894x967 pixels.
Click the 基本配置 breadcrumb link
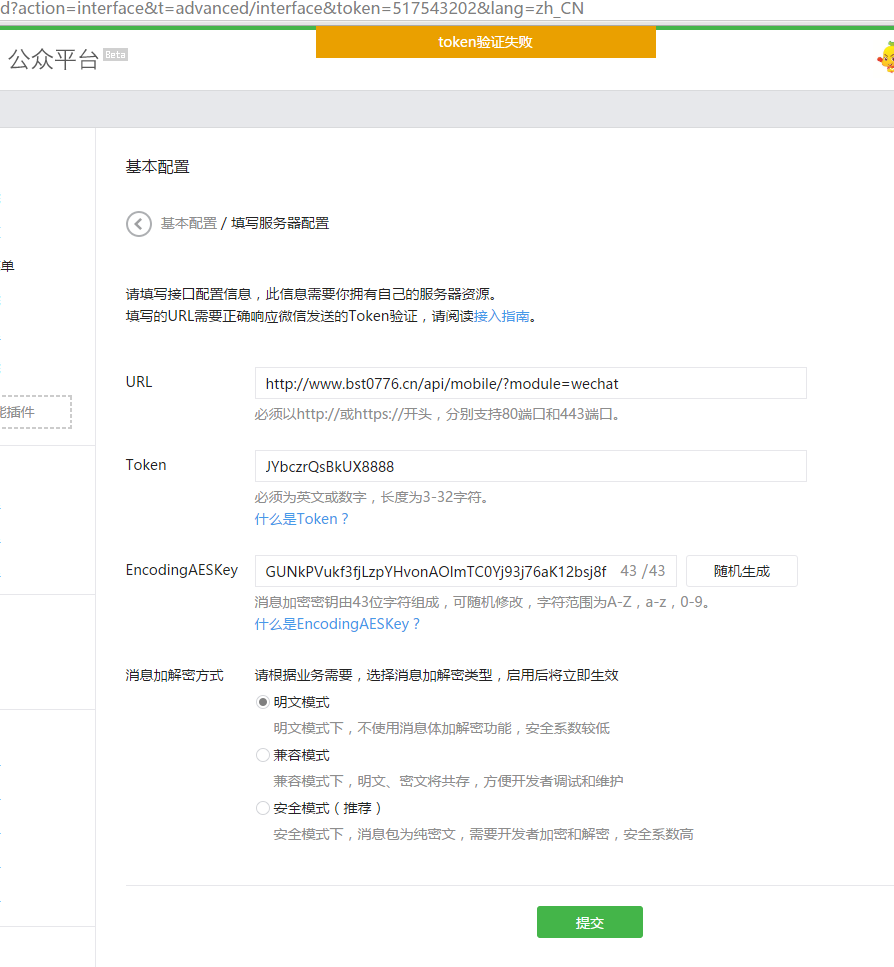tap(189, 223)
